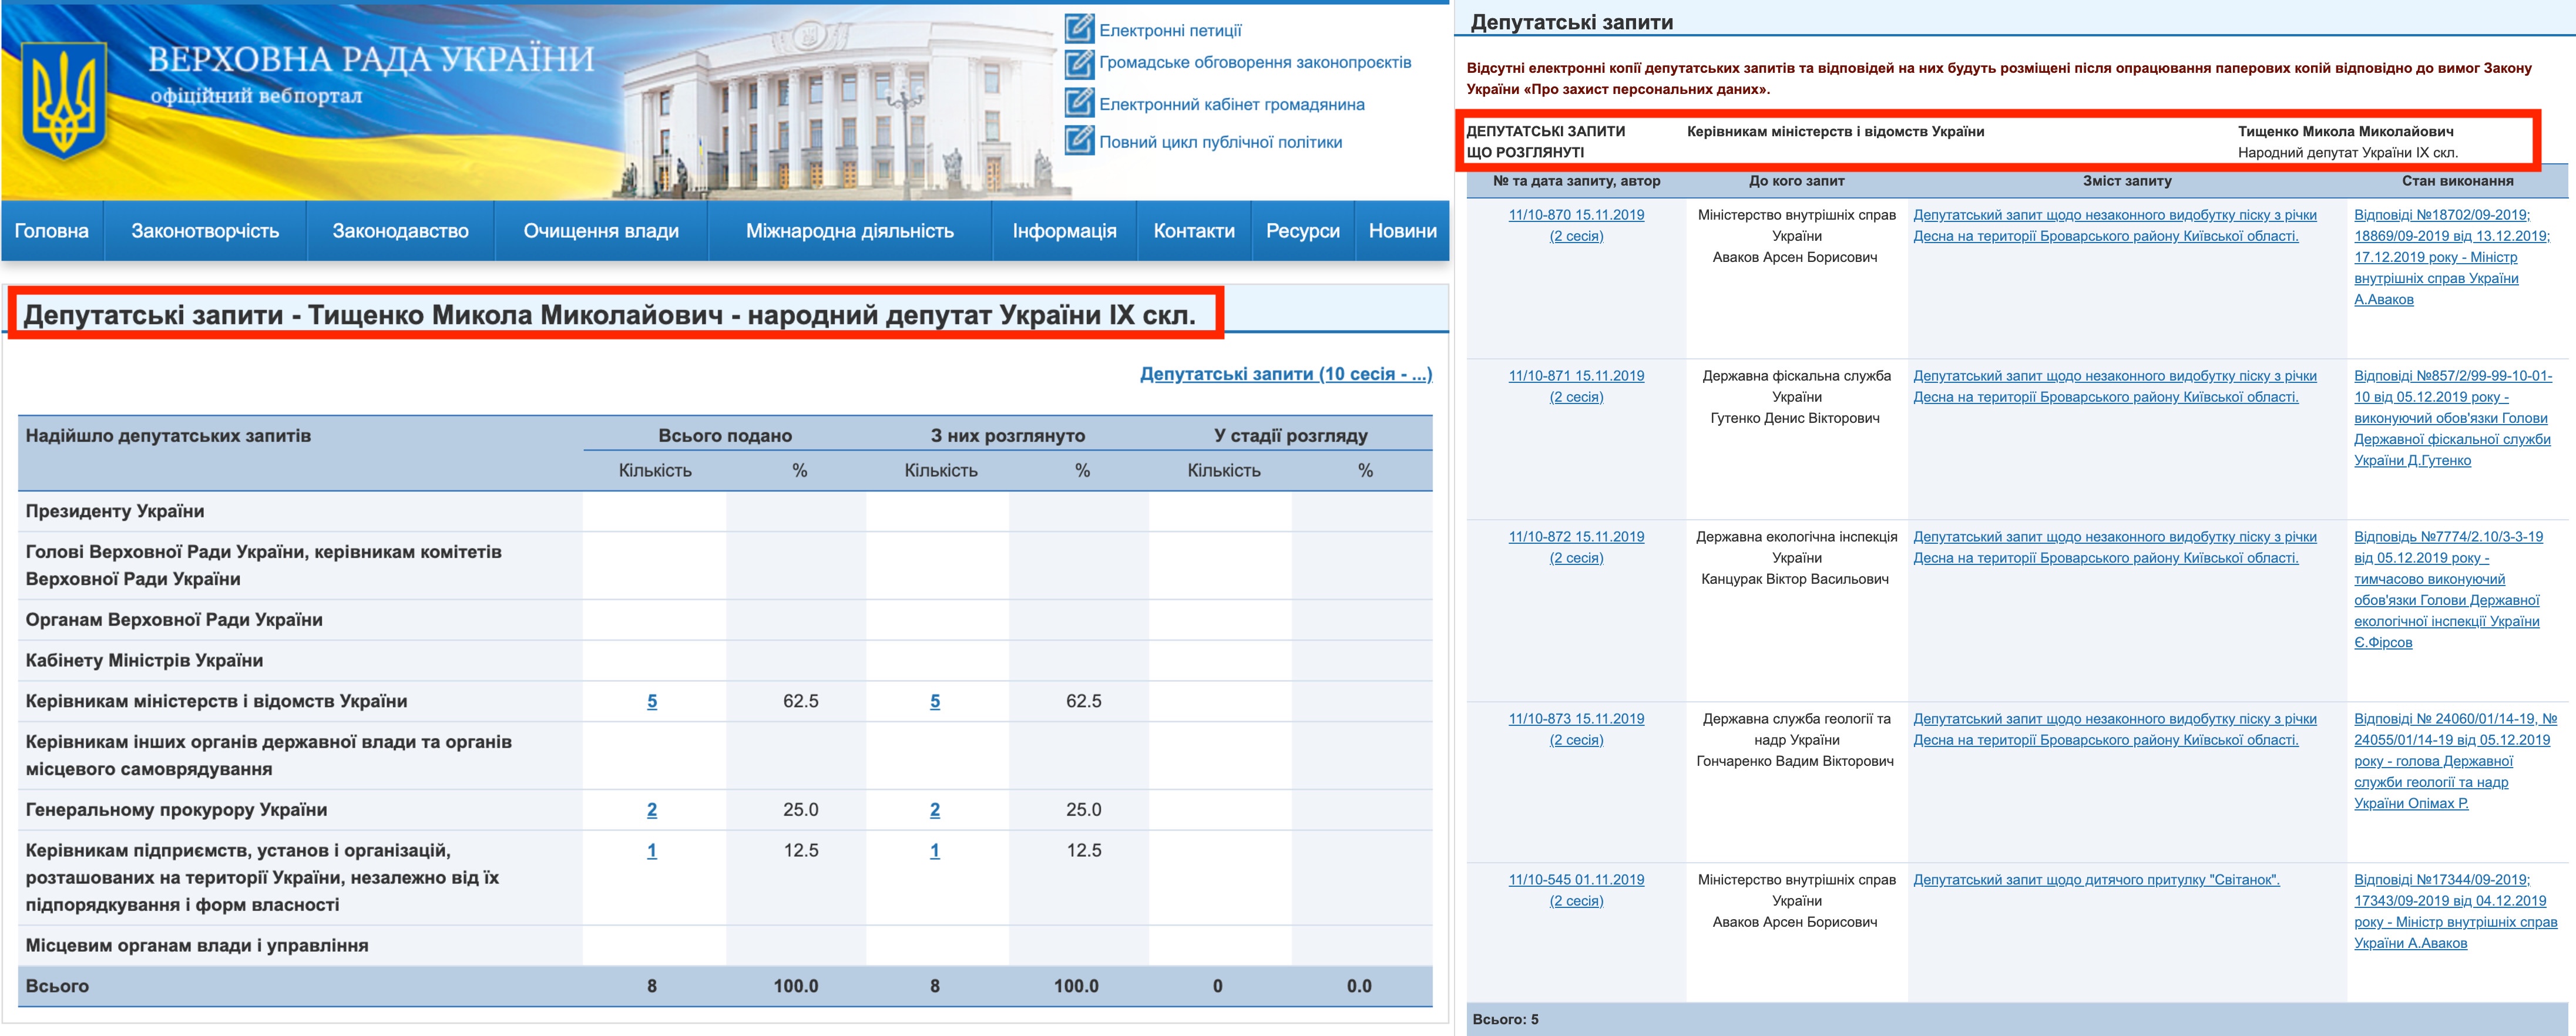Open reviewed count 5 for ministries row
Screen dimensions: 2576x1036
pyautogui.click(x=935, y=702)
